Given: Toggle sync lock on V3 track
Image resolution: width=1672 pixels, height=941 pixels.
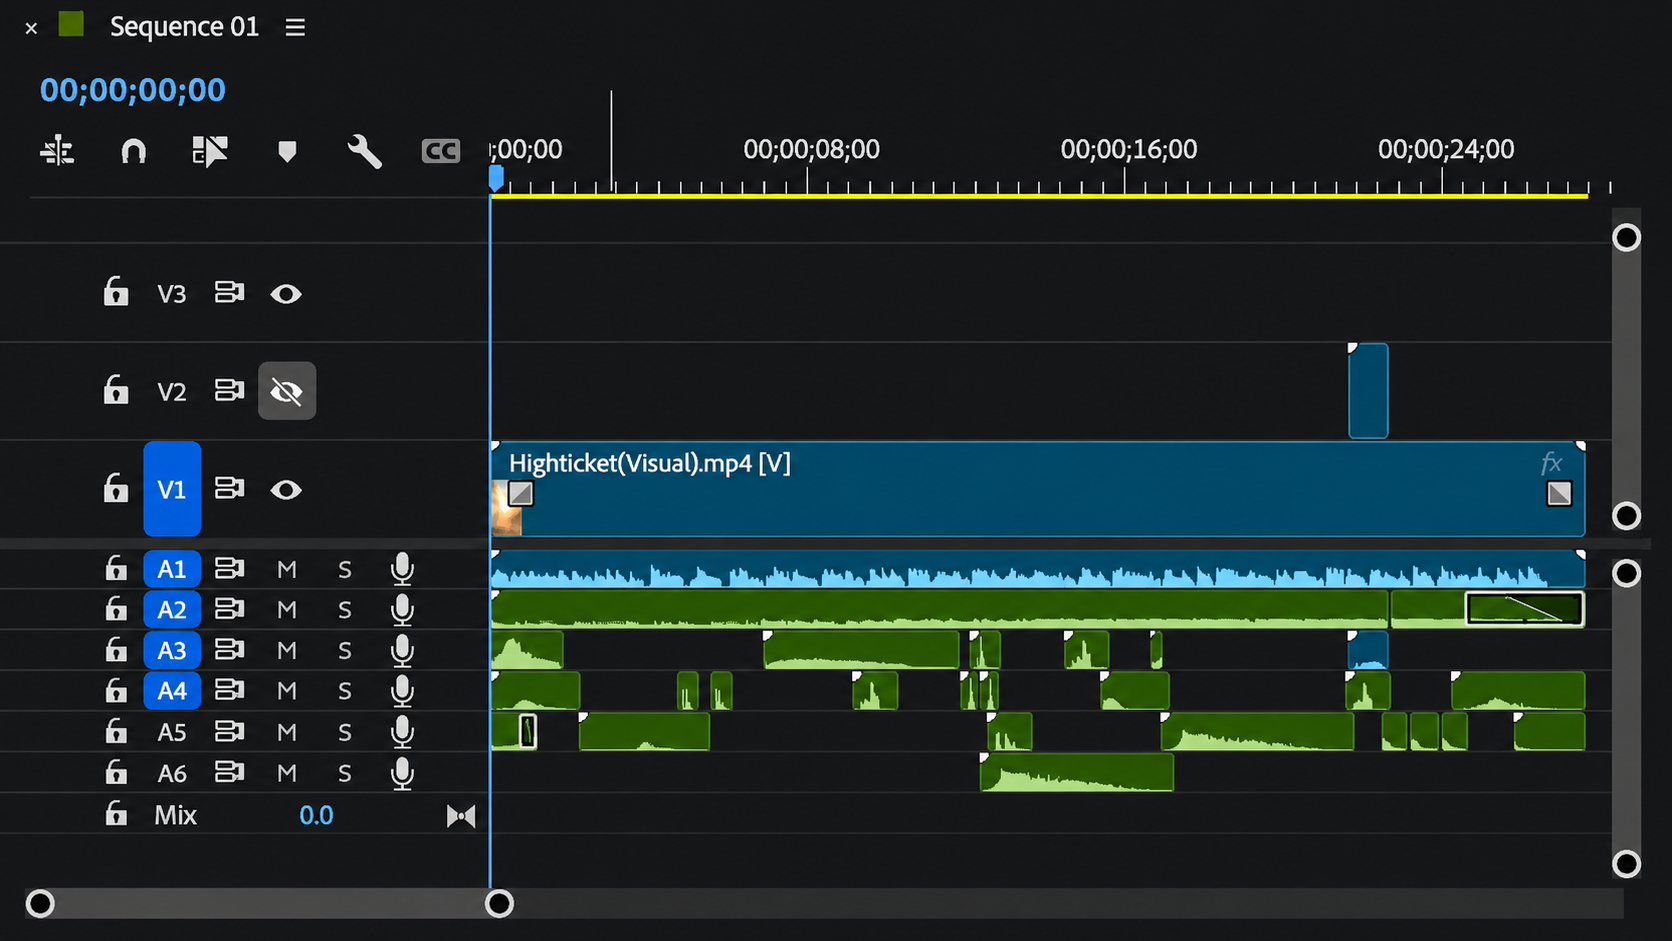Looking at the screenshot, I should [229, 293].
